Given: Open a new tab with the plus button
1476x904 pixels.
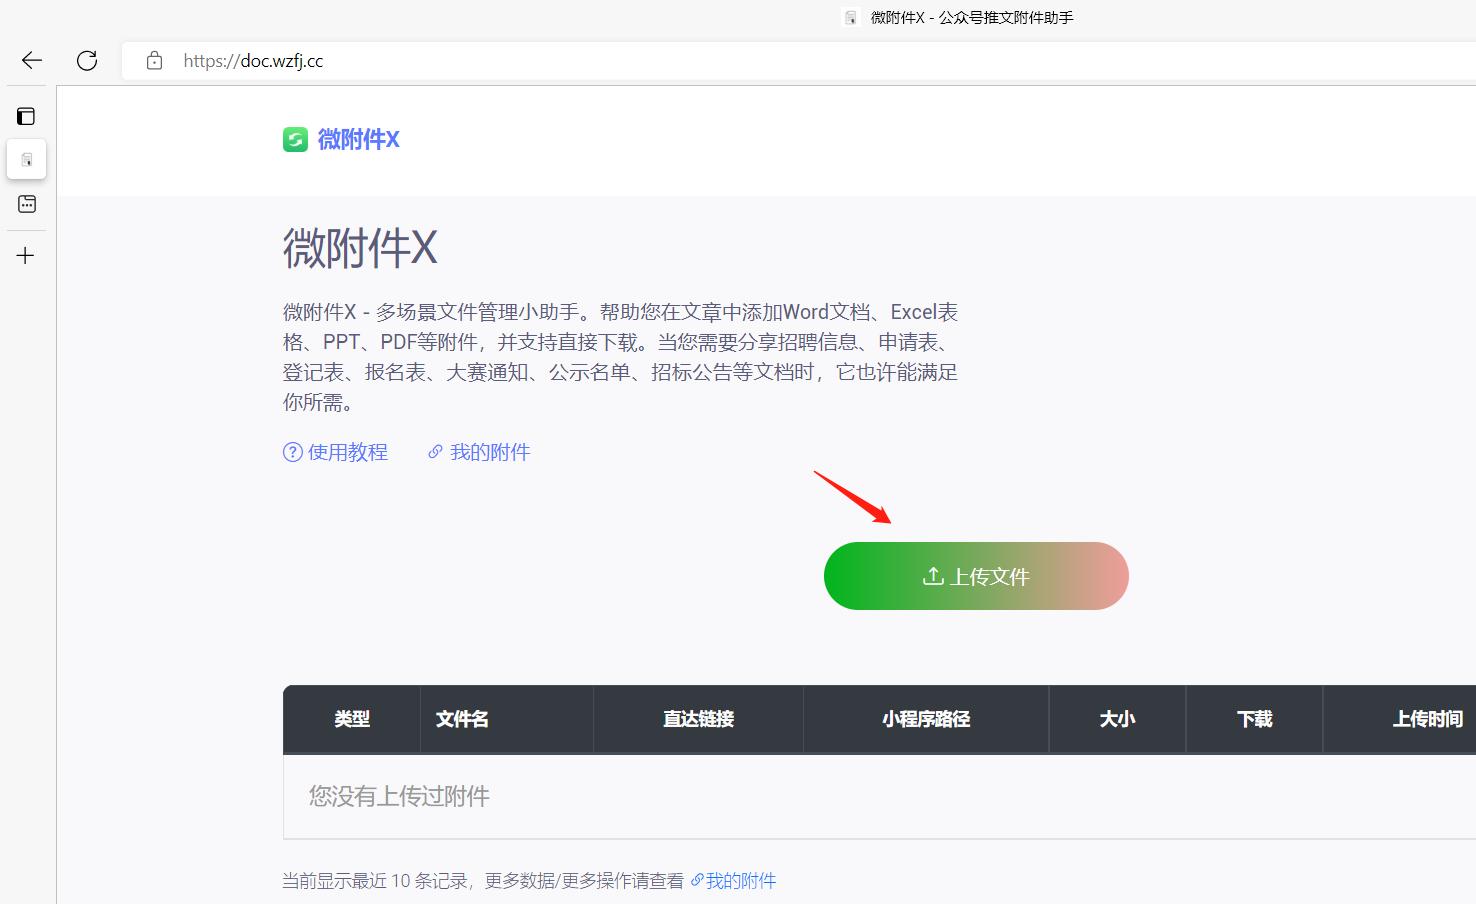Looking at the screenshot, I should click(25, 255).
